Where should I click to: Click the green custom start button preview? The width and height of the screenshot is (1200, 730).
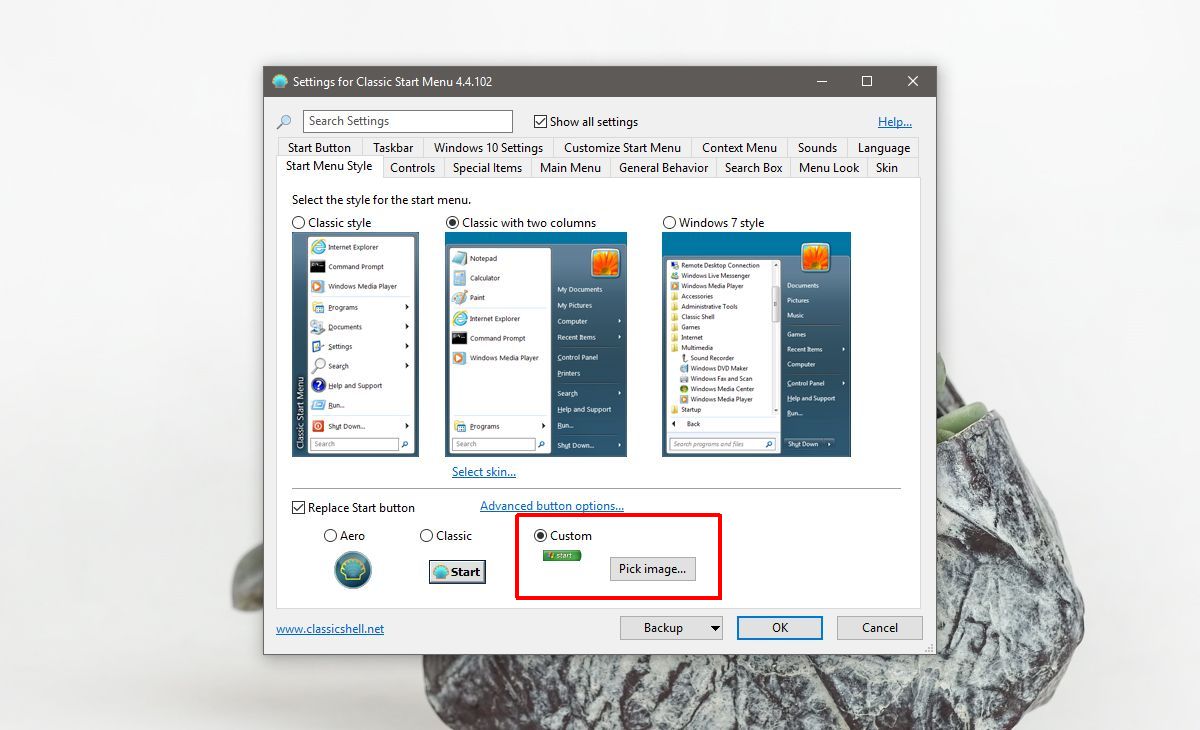pyautogui.click(x=561, y=555)
